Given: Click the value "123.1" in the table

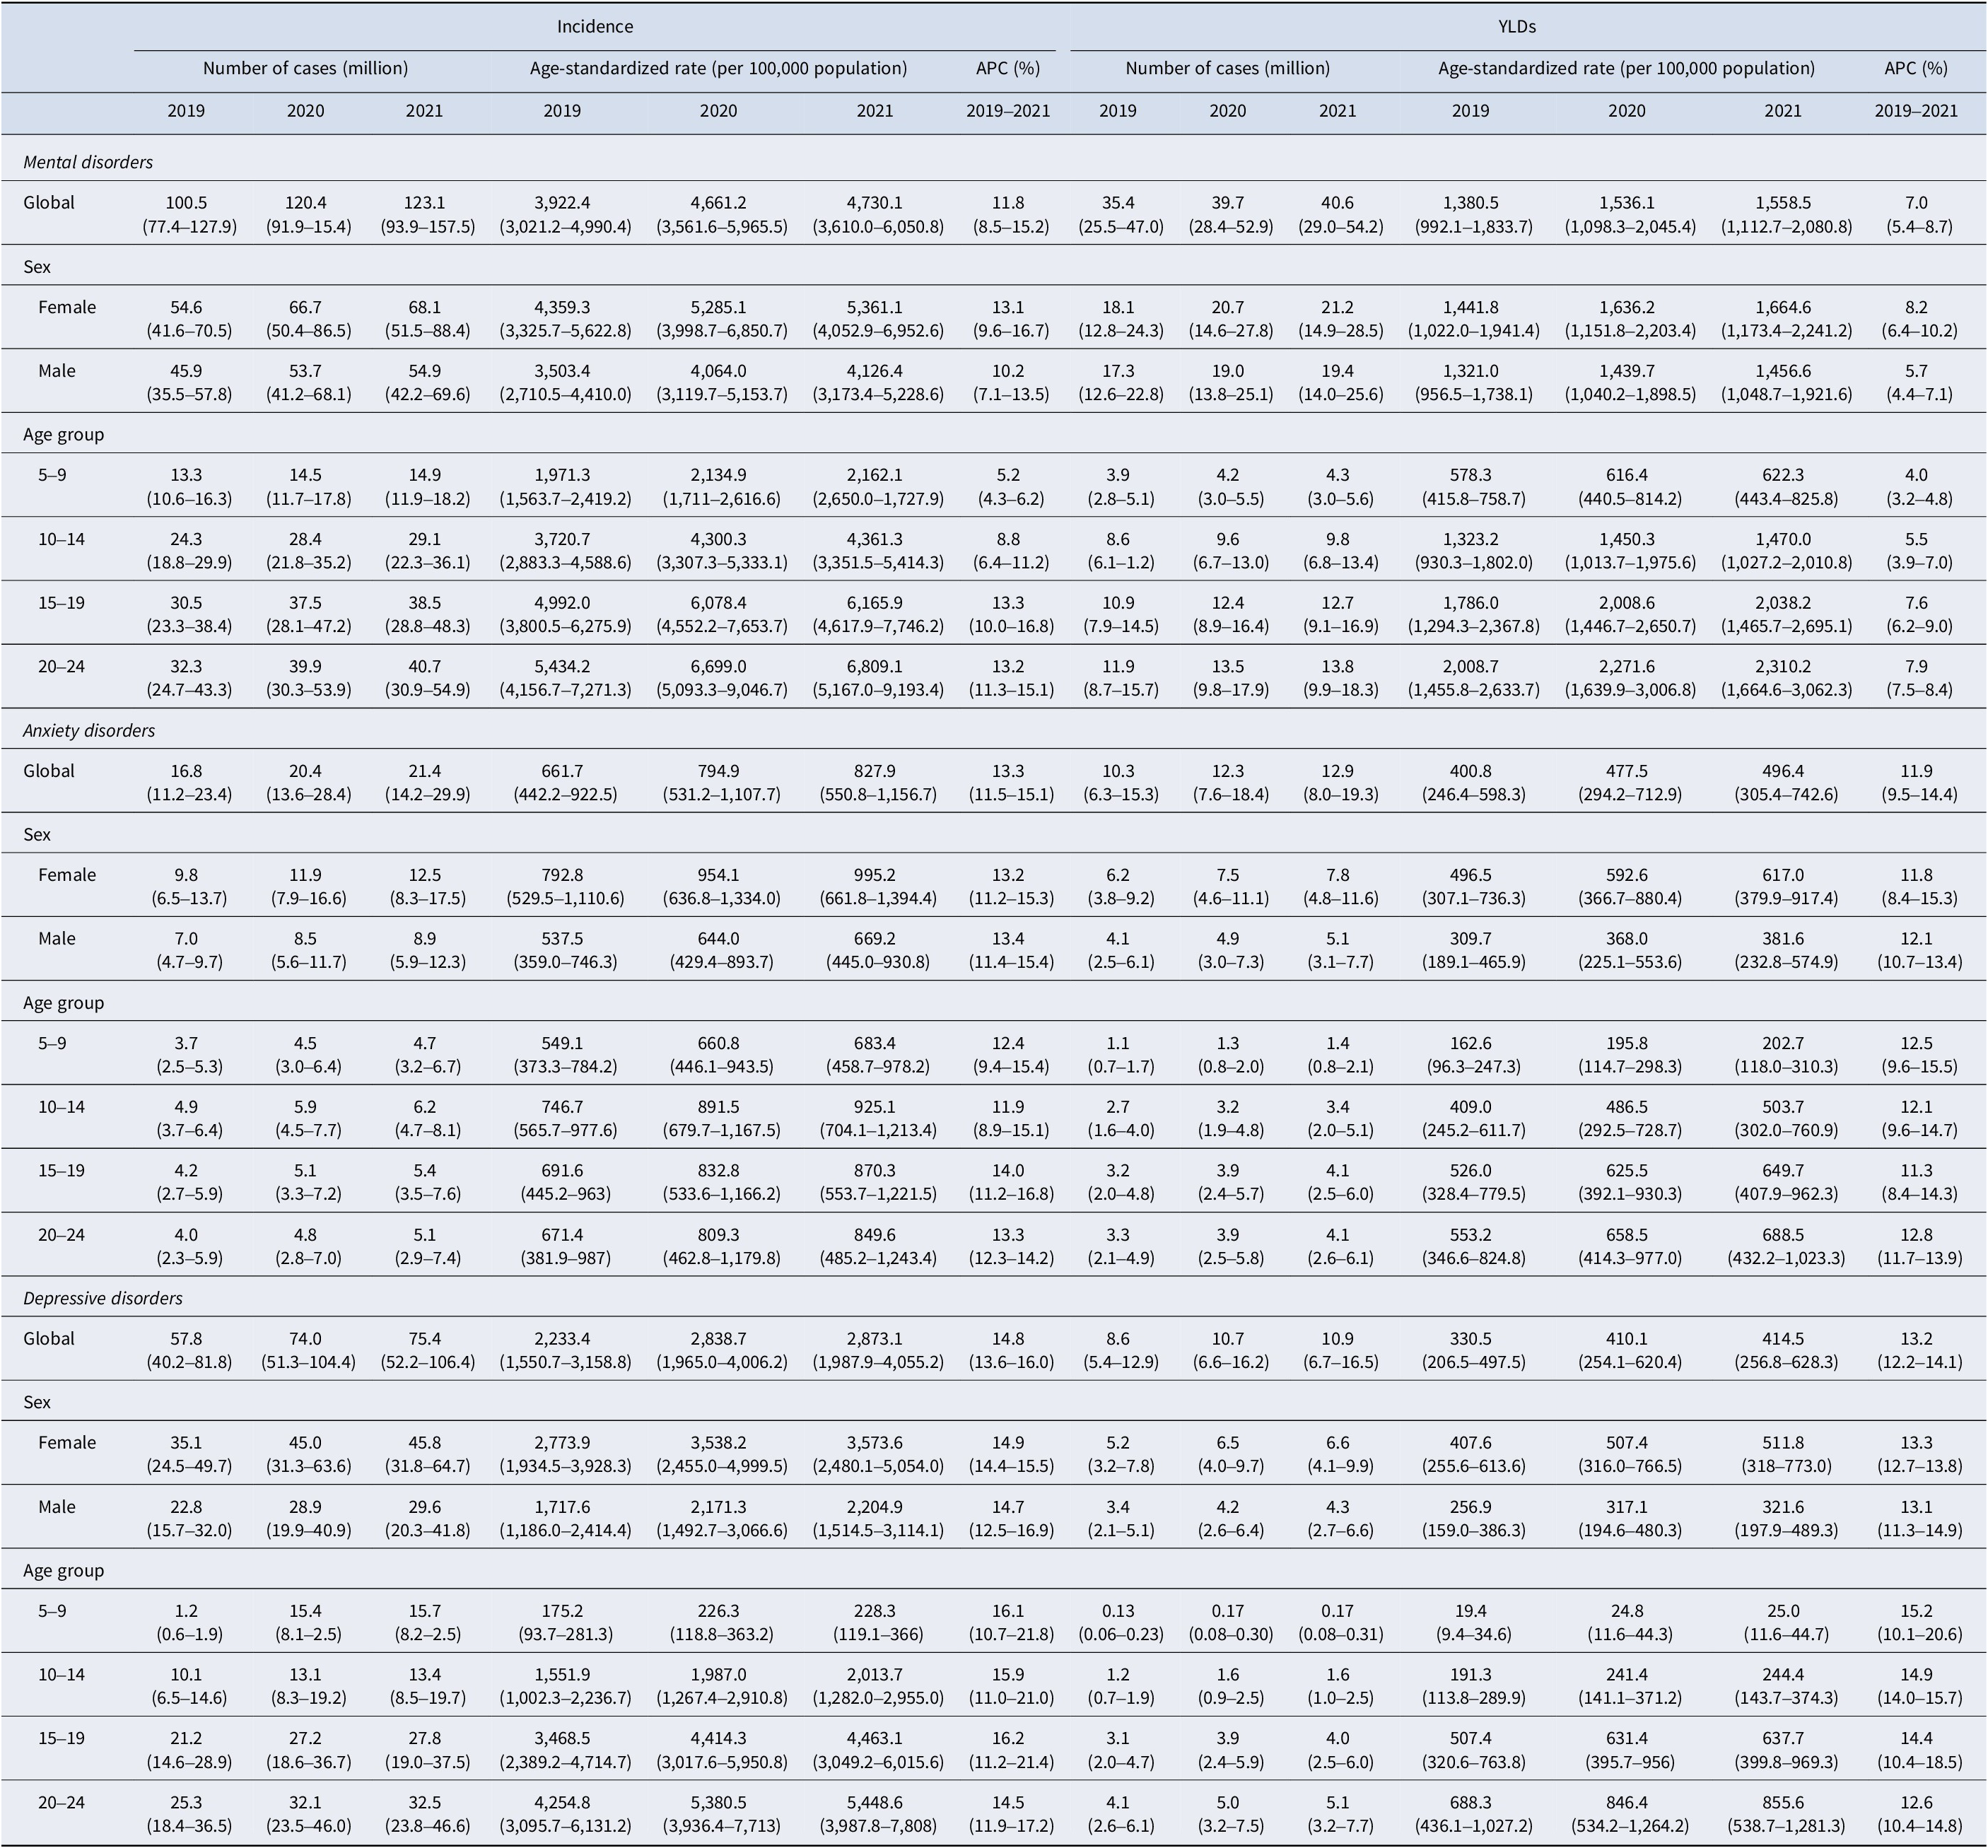Looking at the screenshot, I should 424,203.
